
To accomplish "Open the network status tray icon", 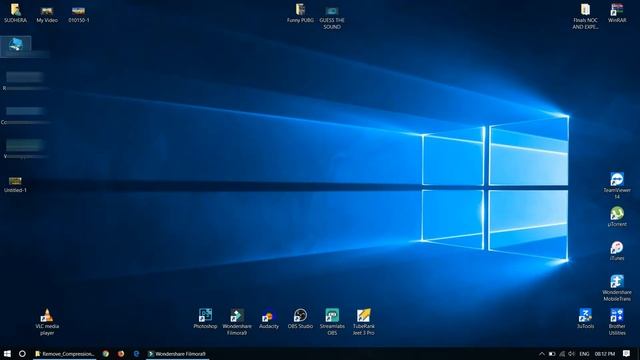I will coord(562,354).
